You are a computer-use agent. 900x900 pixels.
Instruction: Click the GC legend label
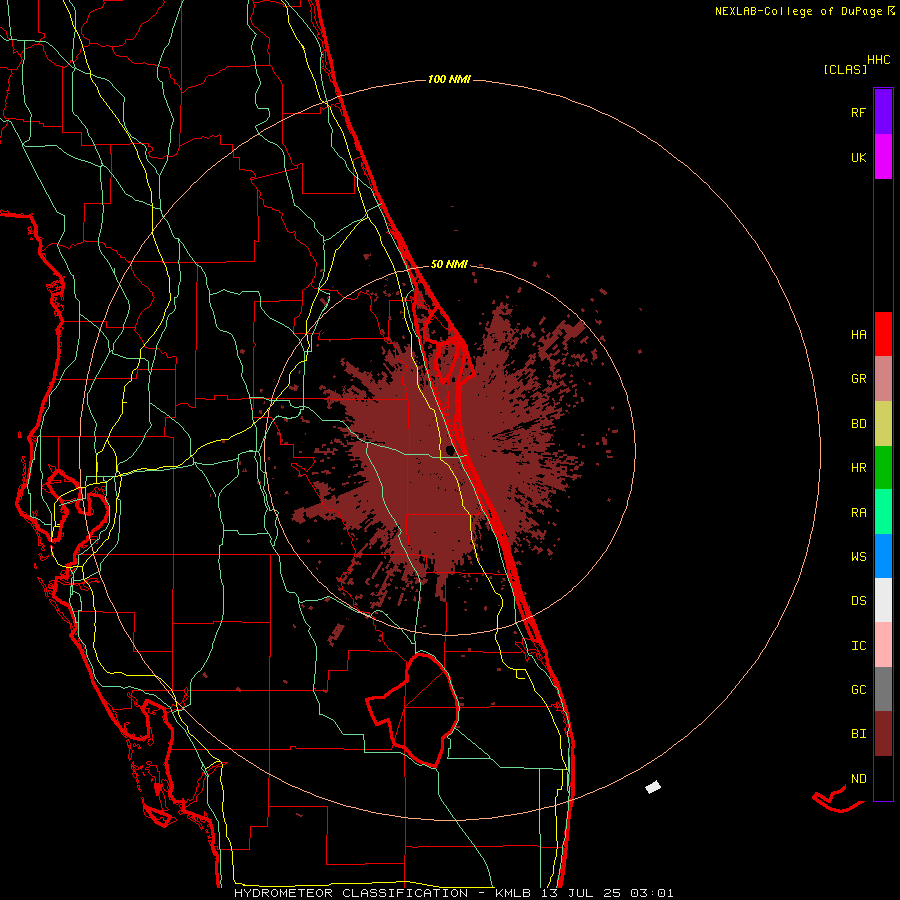click(x=858, y=690)
